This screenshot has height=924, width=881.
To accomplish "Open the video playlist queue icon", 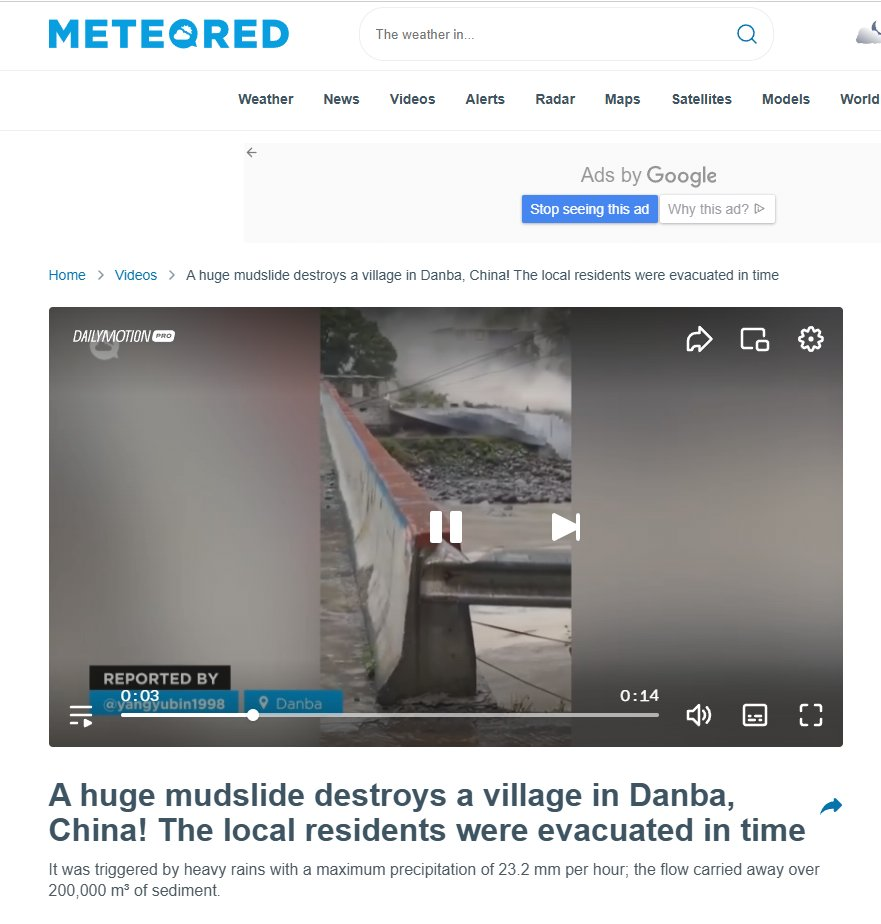I will (x=81, y=716).
